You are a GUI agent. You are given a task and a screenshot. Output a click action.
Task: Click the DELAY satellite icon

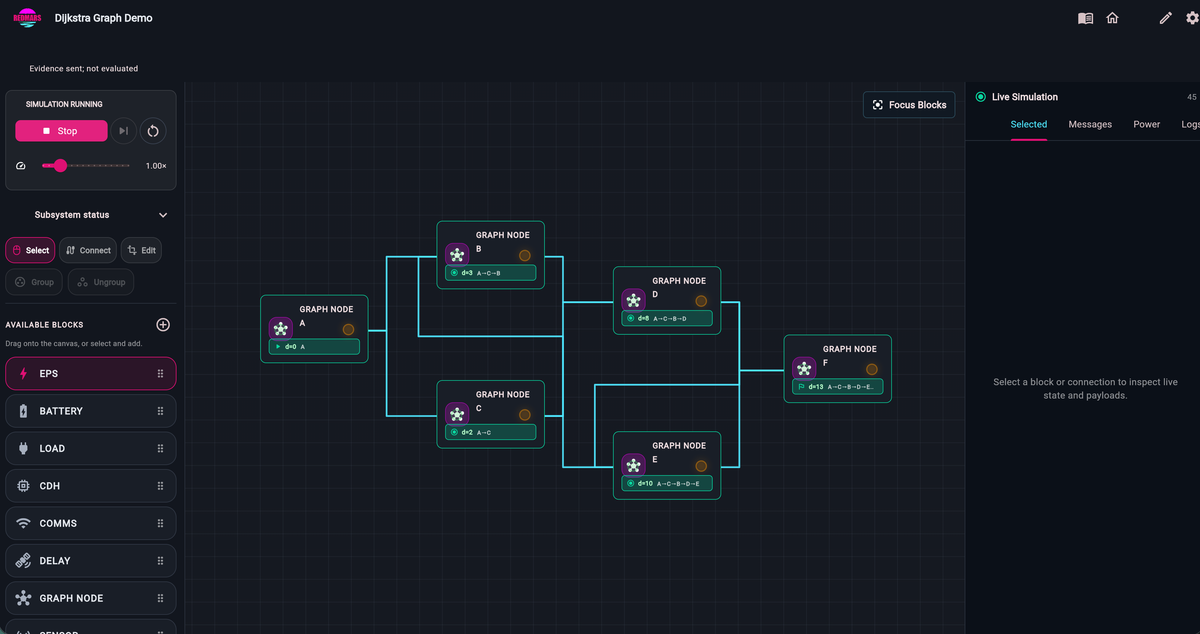[23, 561]
